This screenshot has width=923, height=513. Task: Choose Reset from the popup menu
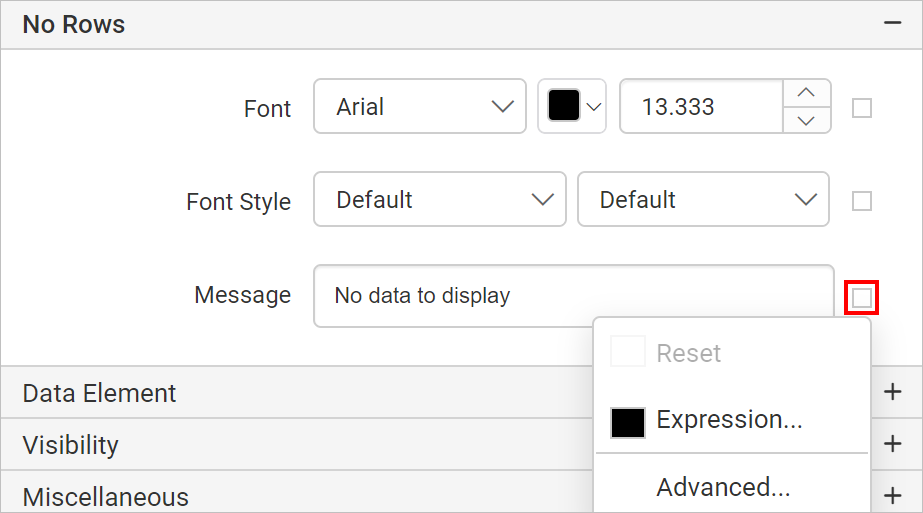pos(732,353)
